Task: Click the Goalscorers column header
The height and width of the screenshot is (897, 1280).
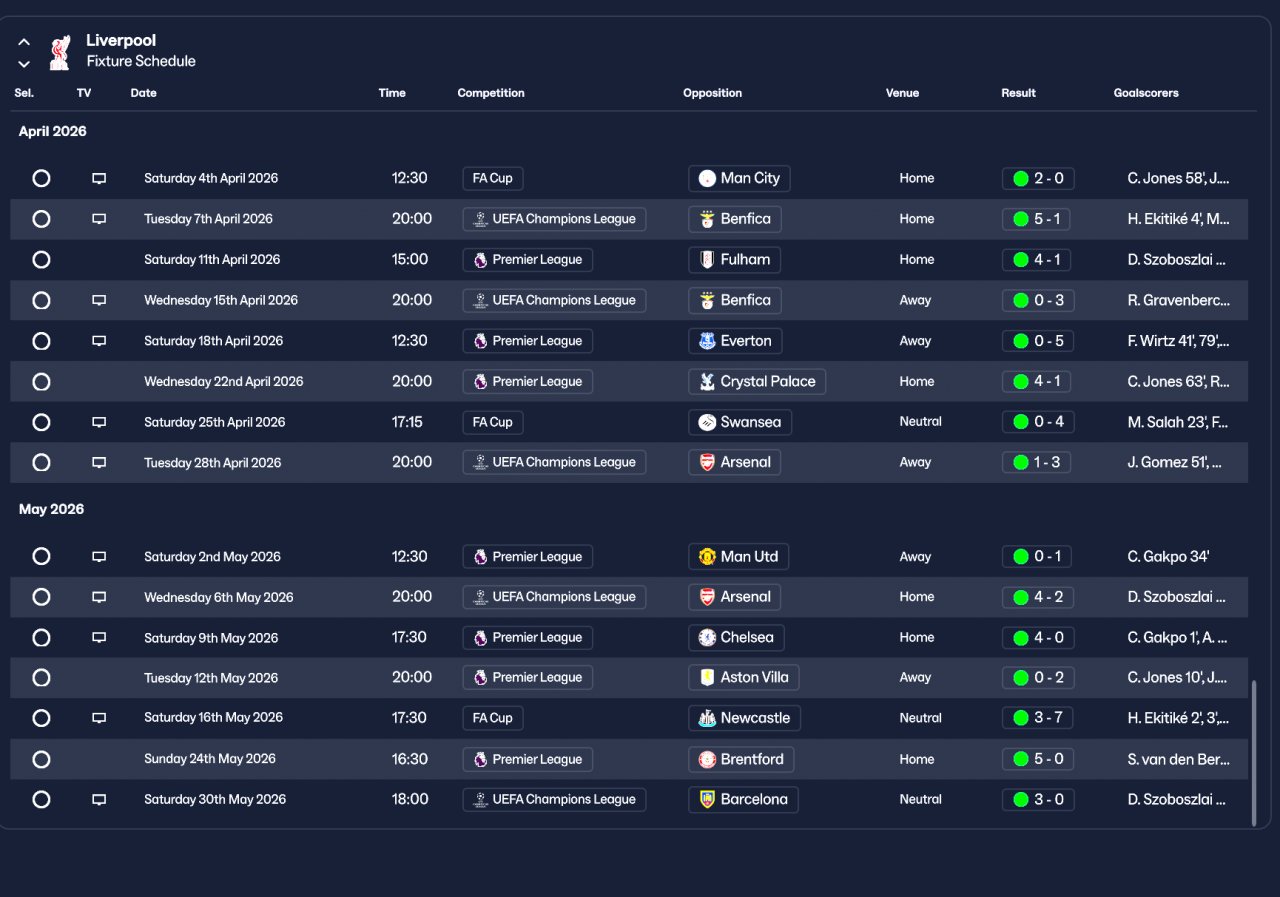Action: coord(1146,93)
